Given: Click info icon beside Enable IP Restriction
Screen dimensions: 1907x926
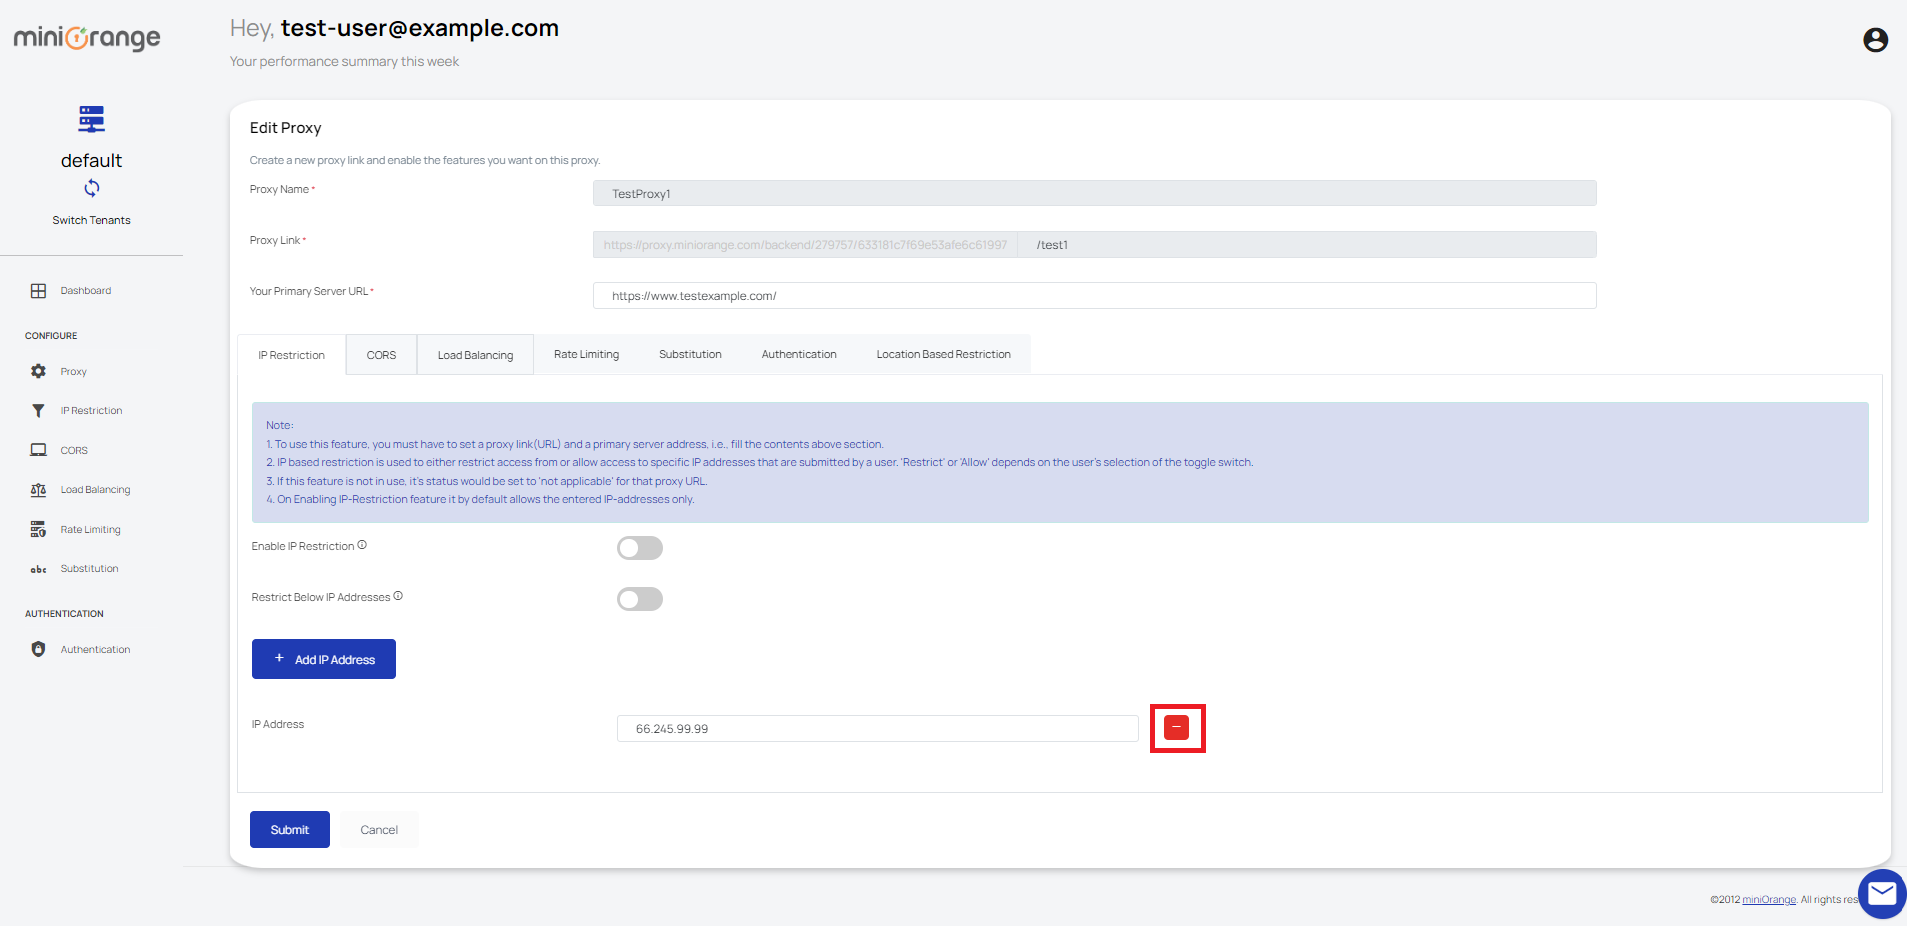Looking at the screenshot, I should pos(362,545).
